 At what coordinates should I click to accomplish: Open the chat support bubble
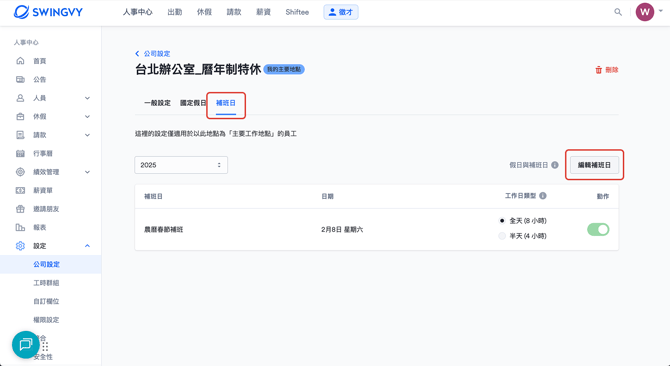(x=26, y=344)
